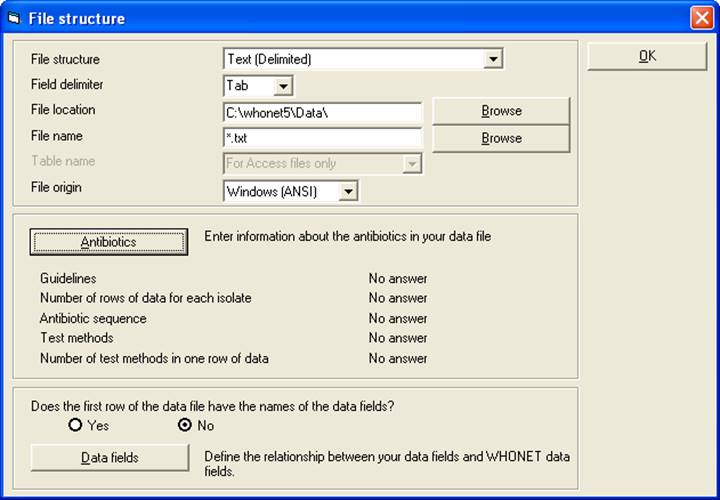
Task: Click Number of test methods in one row
Action: (154, 358)
